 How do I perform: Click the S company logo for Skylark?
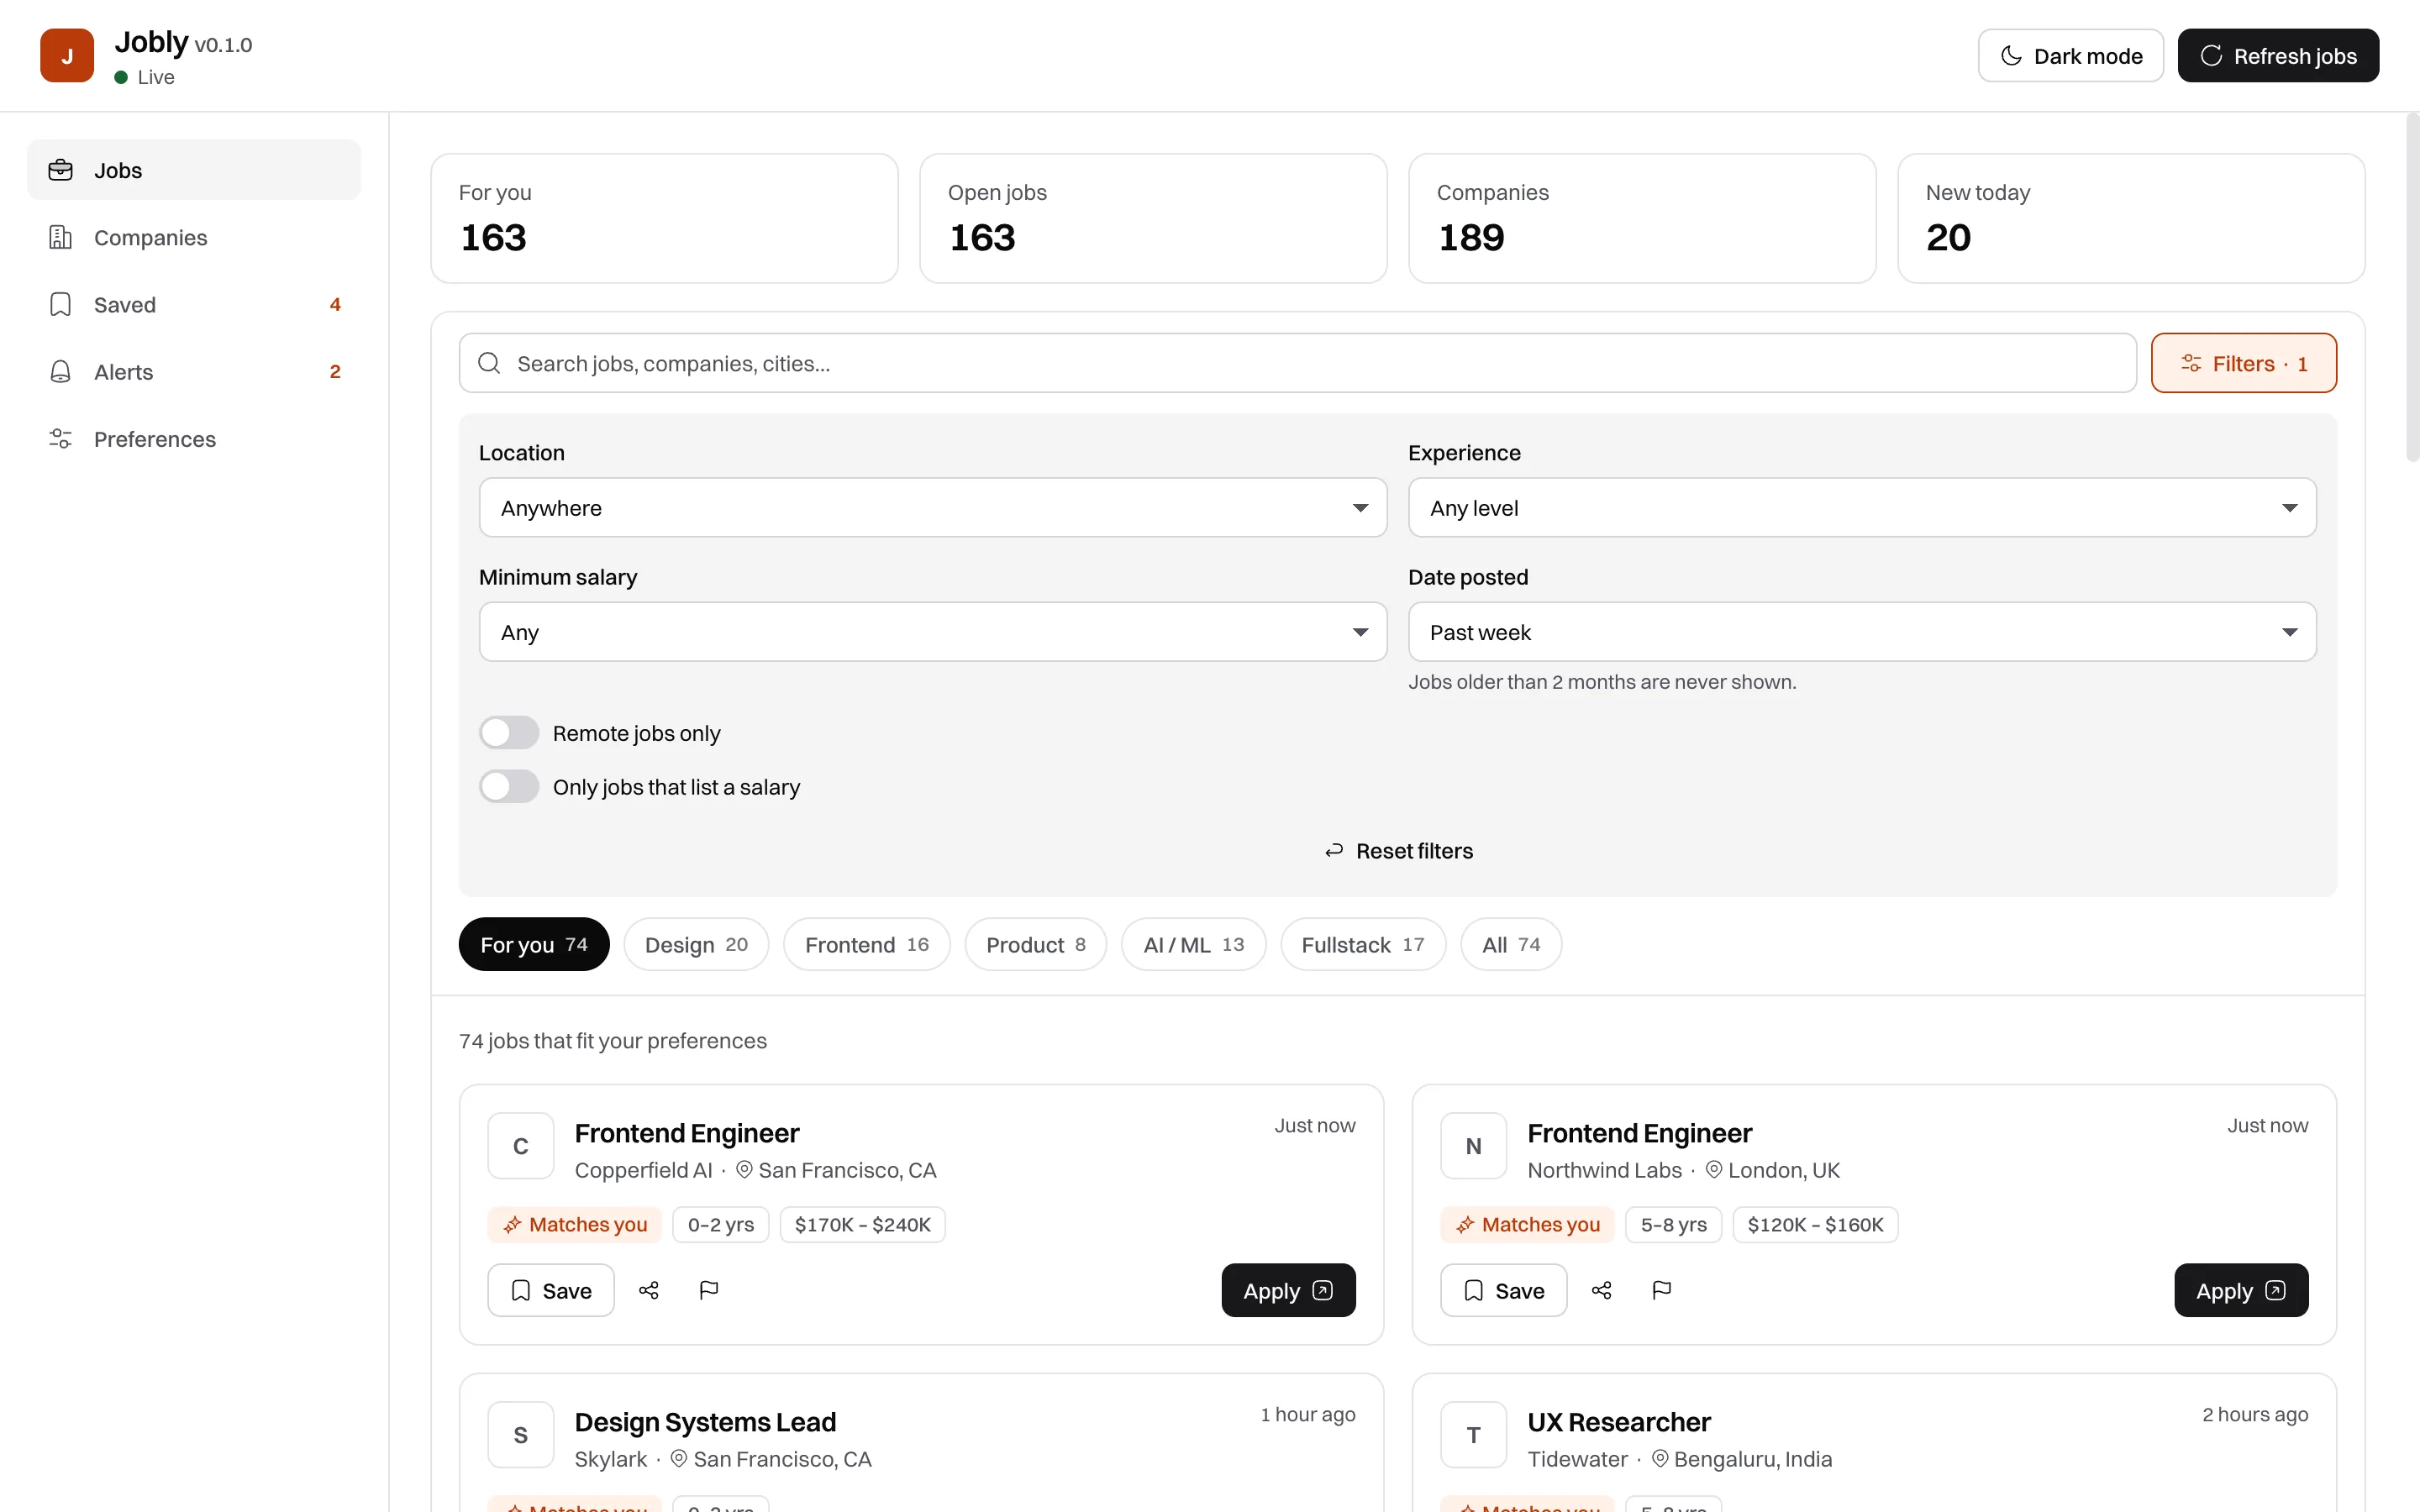click(521, 1435)
